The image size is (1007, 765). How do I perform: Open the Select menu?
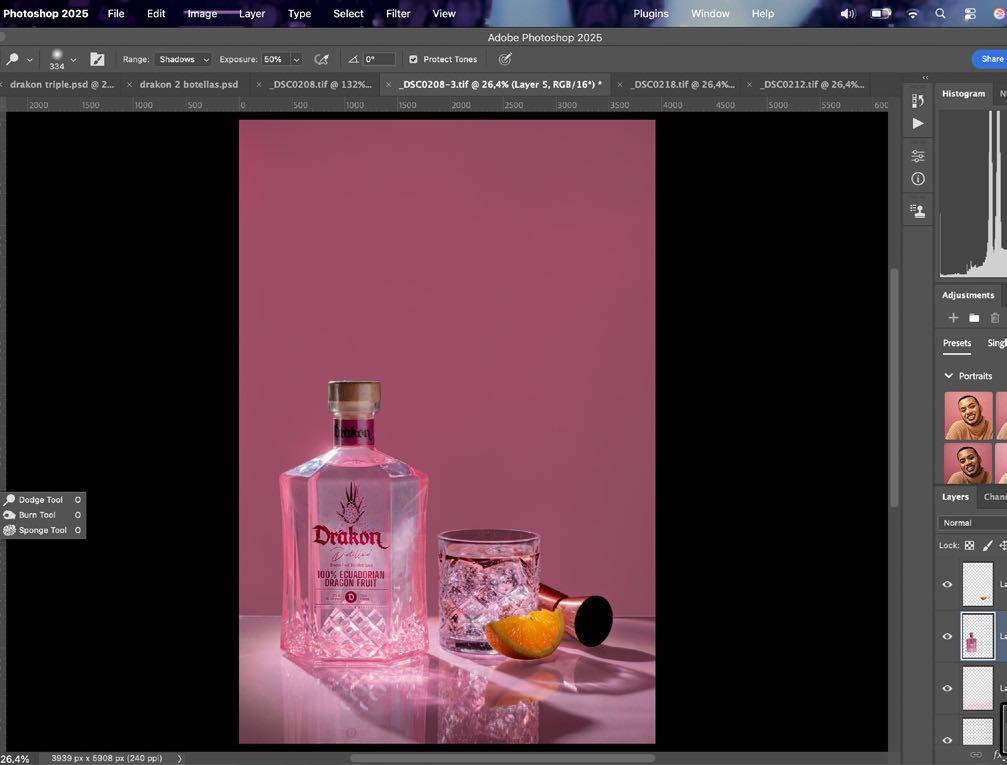coord(348,13)
